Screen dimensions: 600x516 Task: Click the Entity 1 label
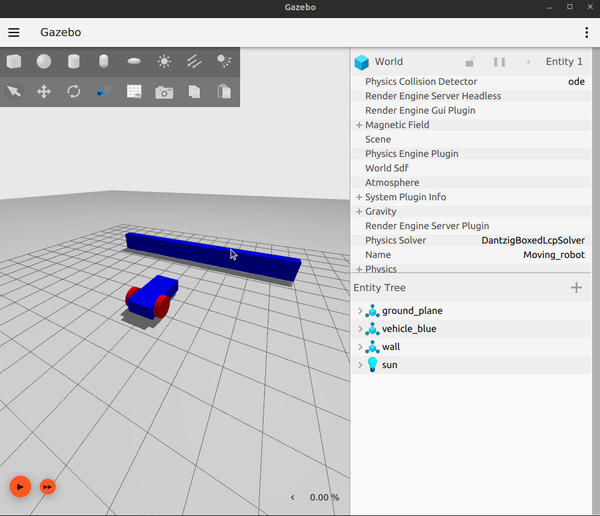[x=564, y=62]
